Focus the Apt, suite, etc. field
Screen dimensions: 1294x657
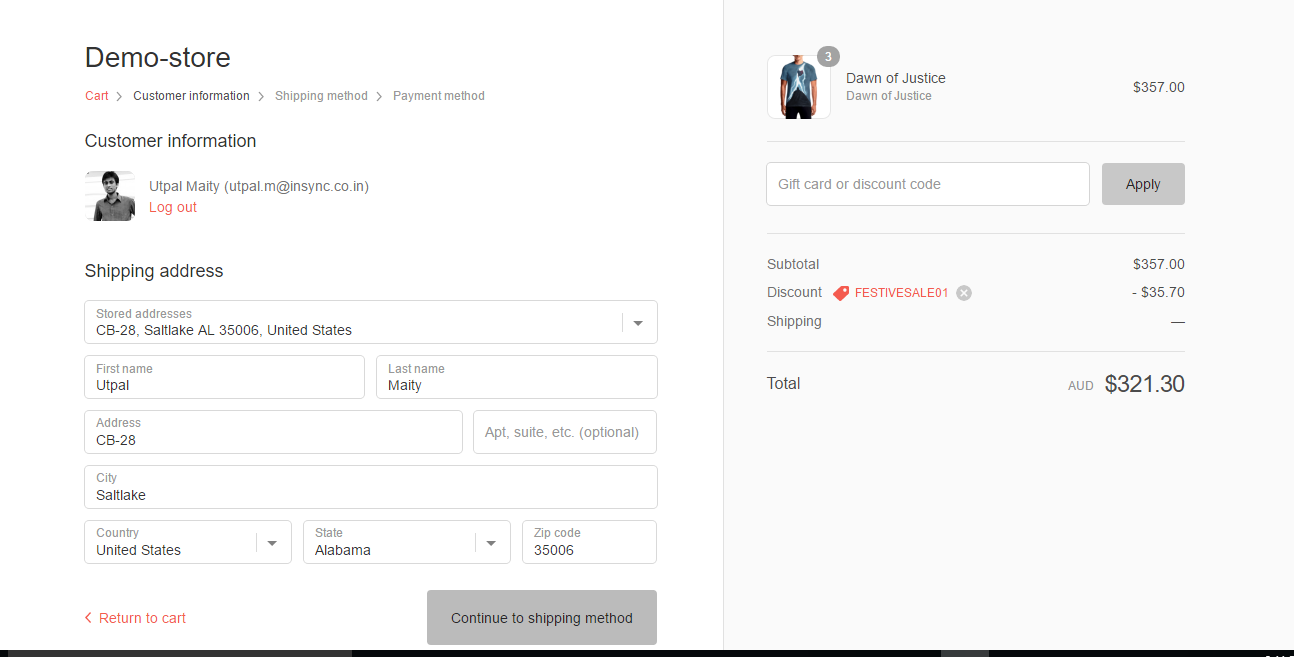565,432
